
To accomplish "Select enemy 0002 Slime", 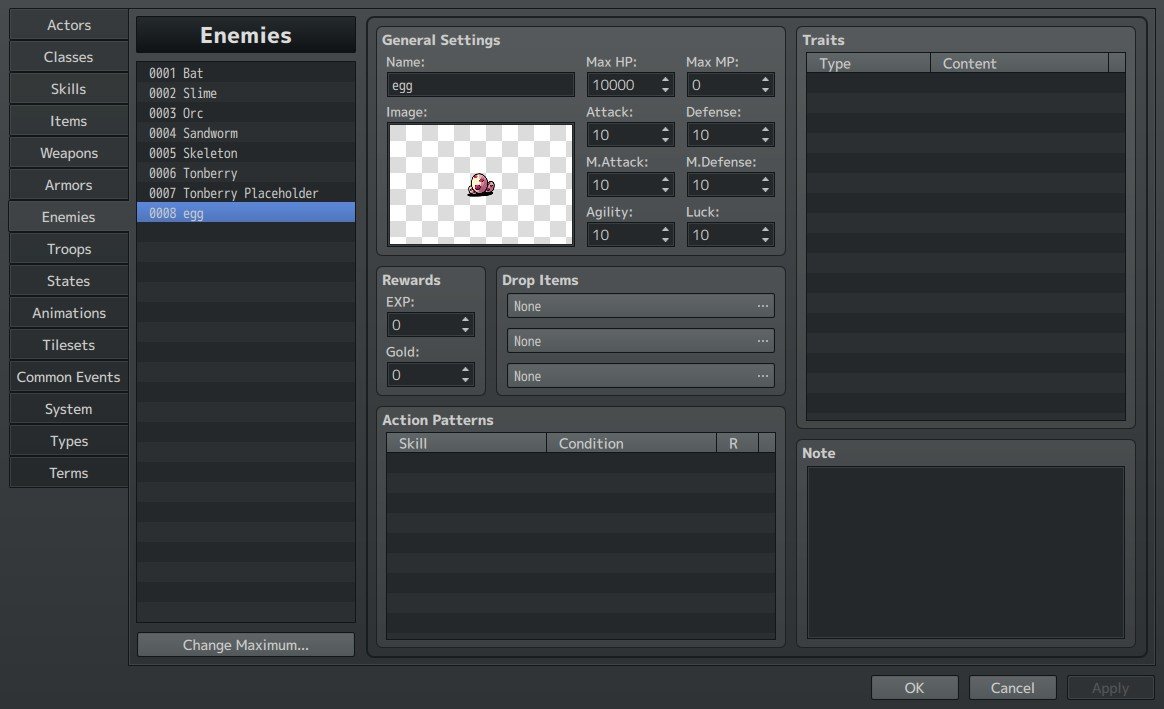I will click(246, 93).
